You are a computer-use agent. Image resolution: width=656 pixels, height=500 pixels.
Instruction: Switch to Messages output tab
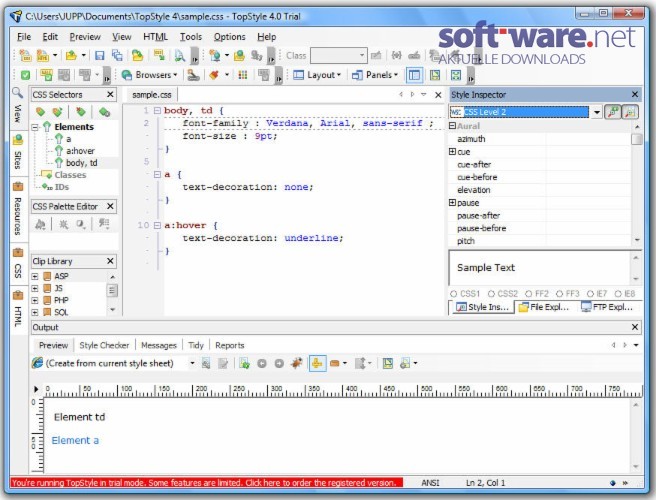(159, 345)
